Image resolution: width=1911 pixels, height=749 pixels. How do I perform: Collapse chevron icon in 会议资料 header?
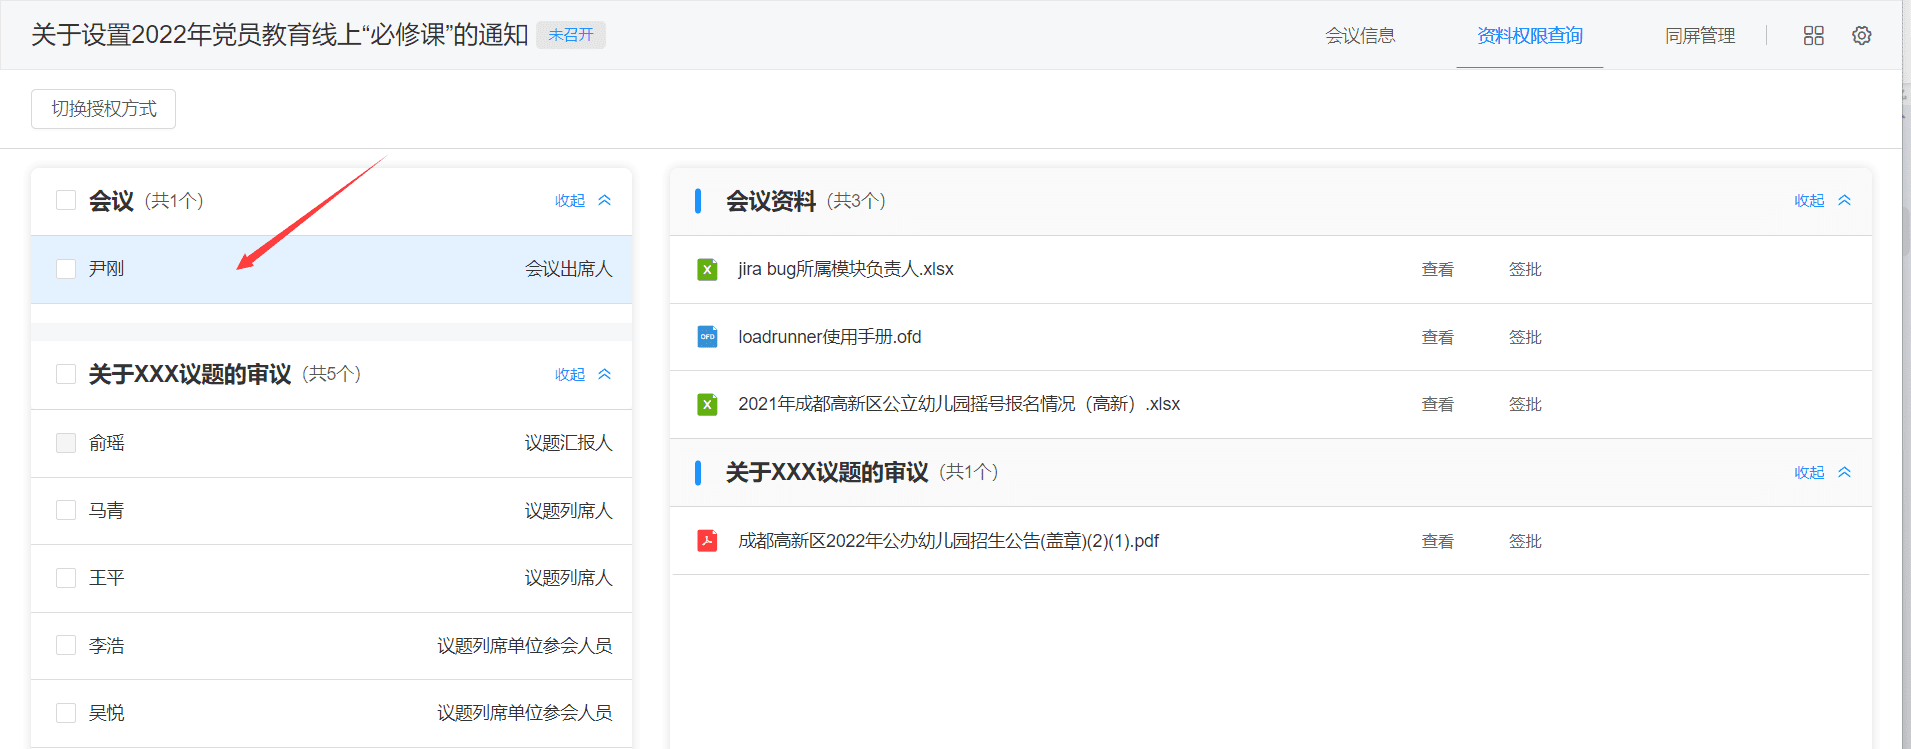pyautogui.click(x=1844, y=200)
